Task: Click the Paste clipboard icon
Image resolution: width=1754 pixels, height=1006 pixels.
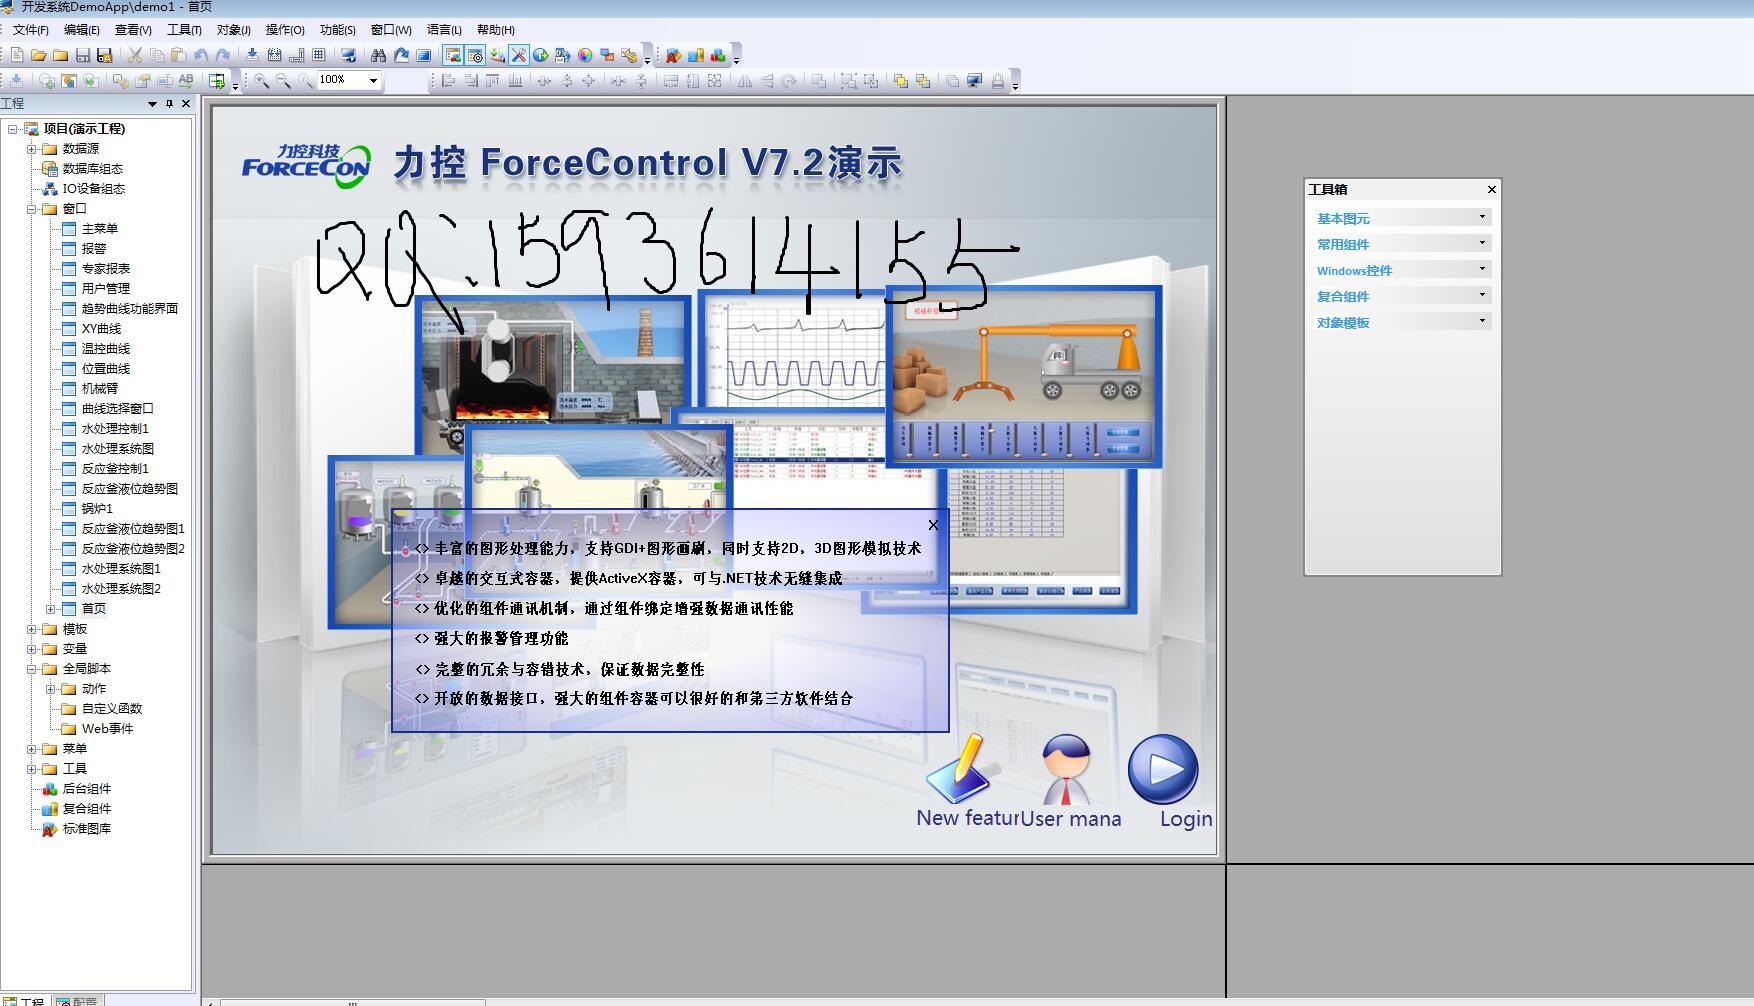Action: click(x=179, y=56)
